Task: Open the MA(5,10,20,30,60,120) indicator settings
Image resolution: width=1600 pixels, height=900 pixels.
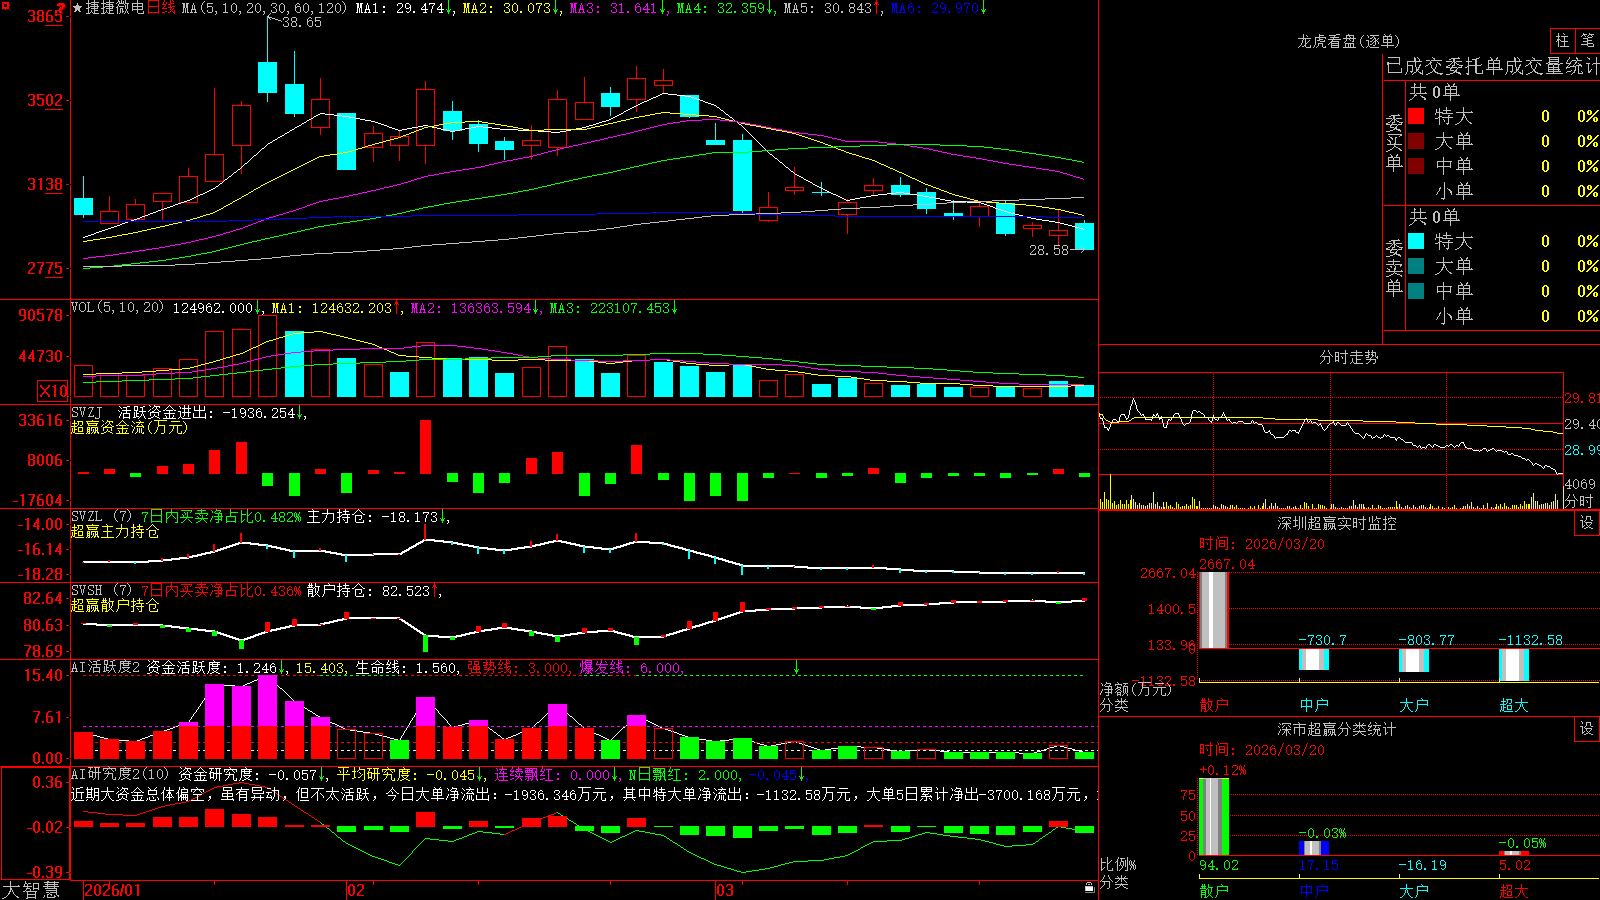Action: (264, 8)
